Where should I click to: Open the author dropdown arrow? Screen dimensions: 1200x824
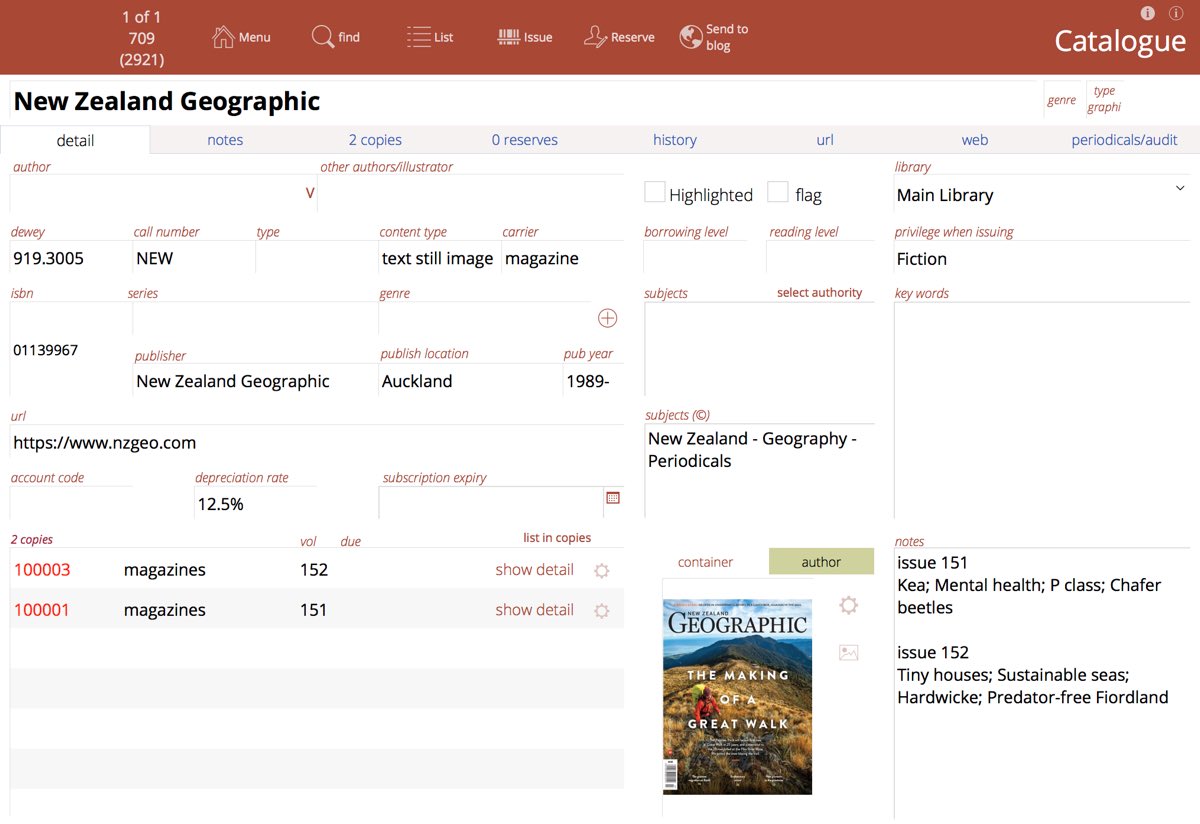coord(310,193)
